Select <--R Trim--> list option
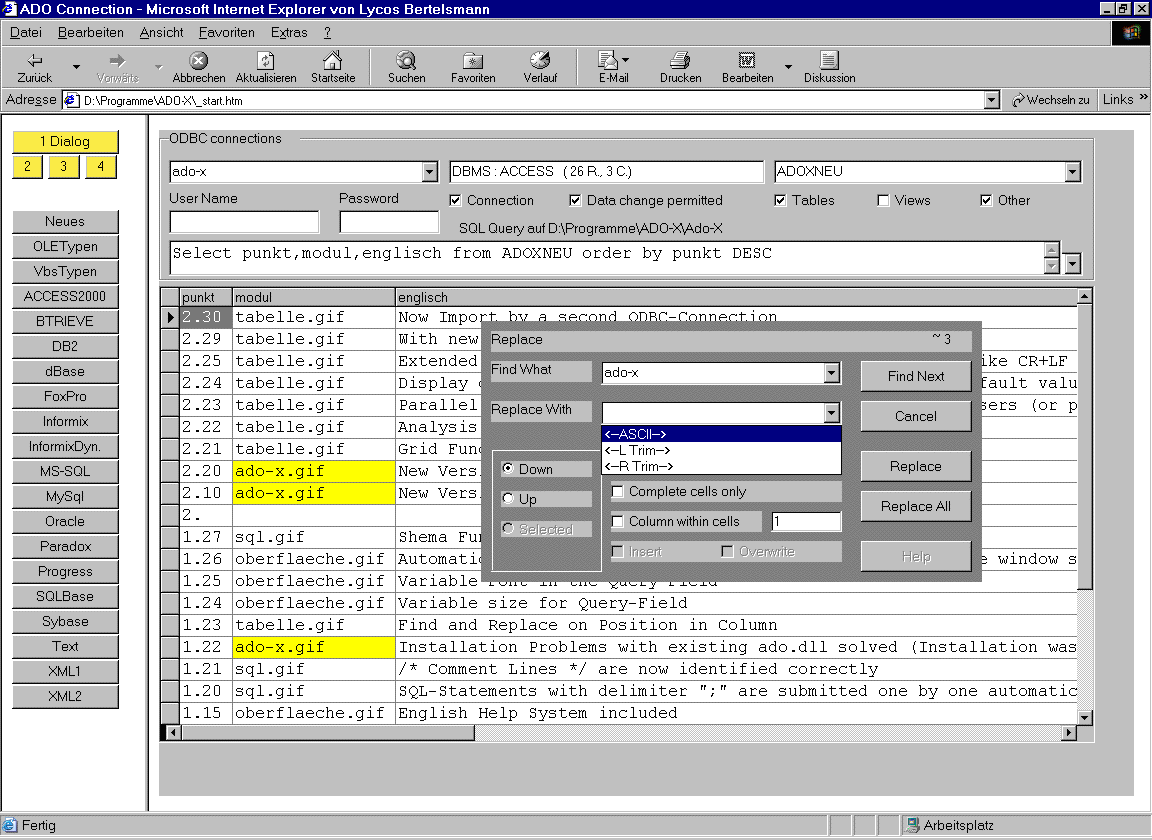The width and height of the screenshot is (1152, 840). pyautogui.click(x=721, y=467)
